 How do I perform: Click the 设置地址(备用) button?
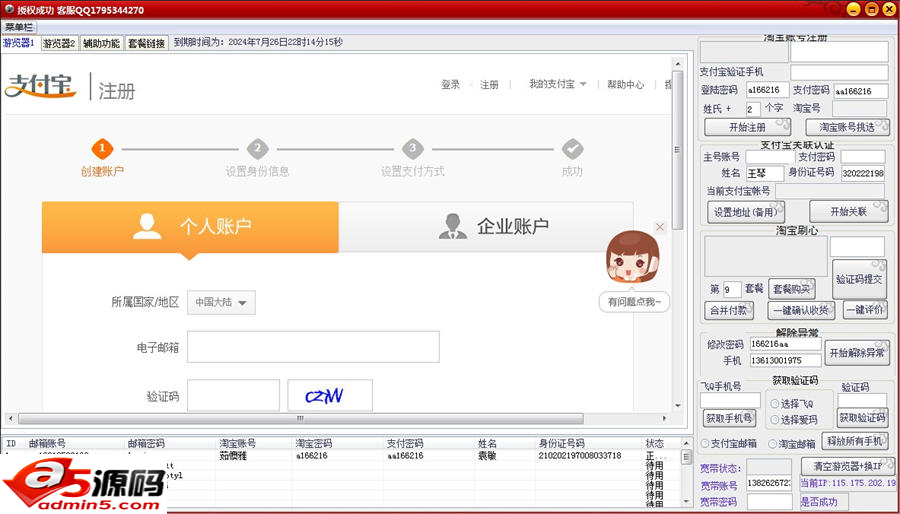[746, 212]
